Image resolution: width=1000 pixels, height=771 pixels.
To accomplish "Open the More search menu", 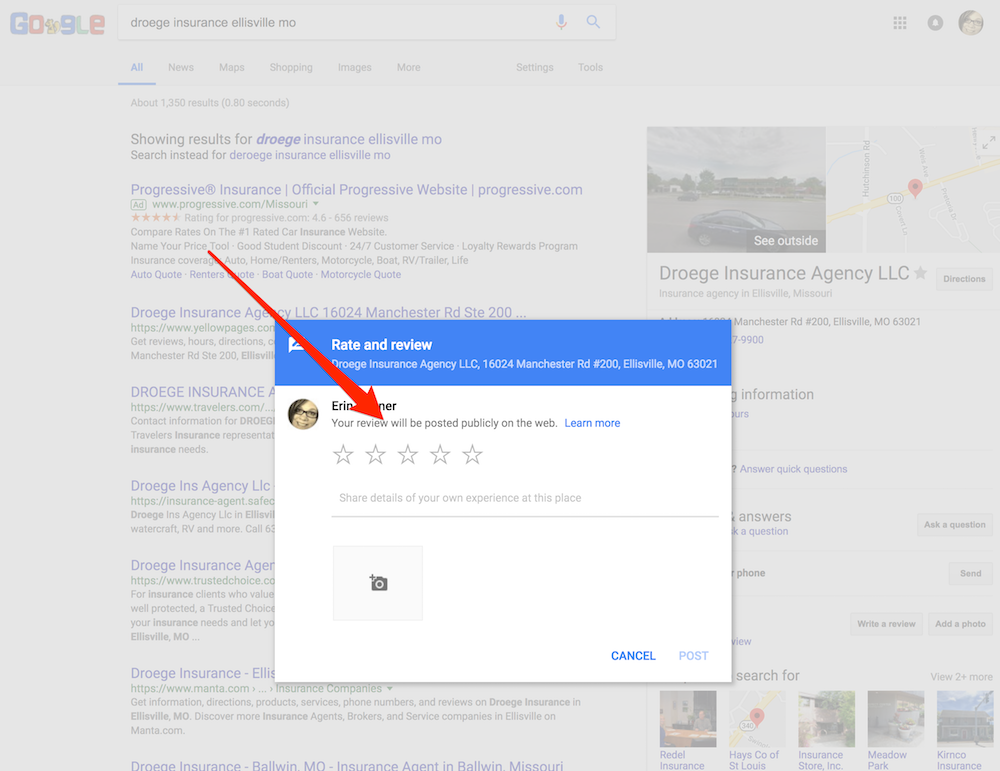I will pyautogui.click(x=409, y=68).
